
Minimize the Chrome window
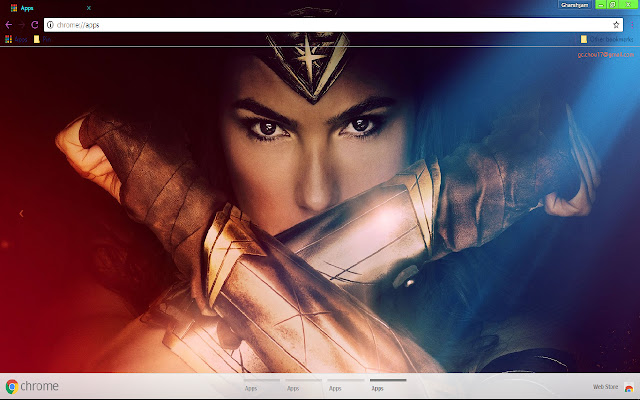[601, 4]
